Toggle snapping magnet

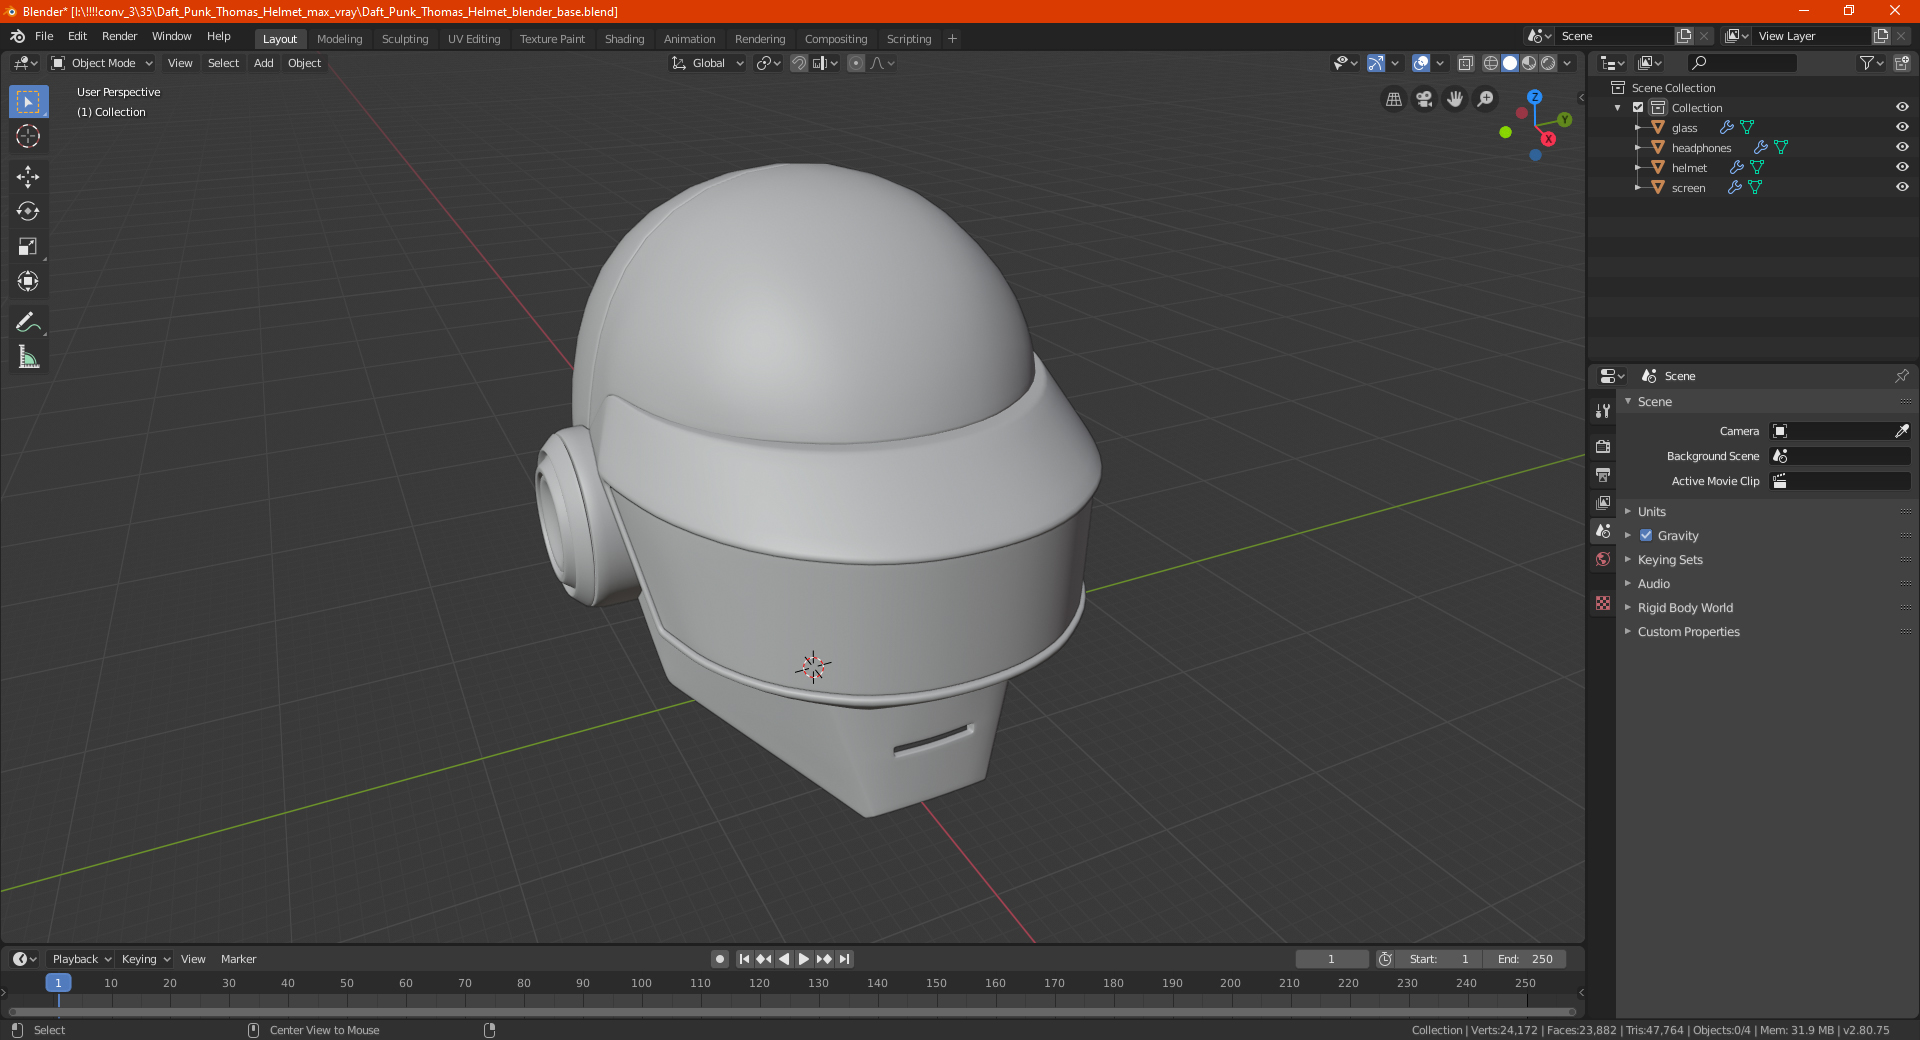(799, 63)
